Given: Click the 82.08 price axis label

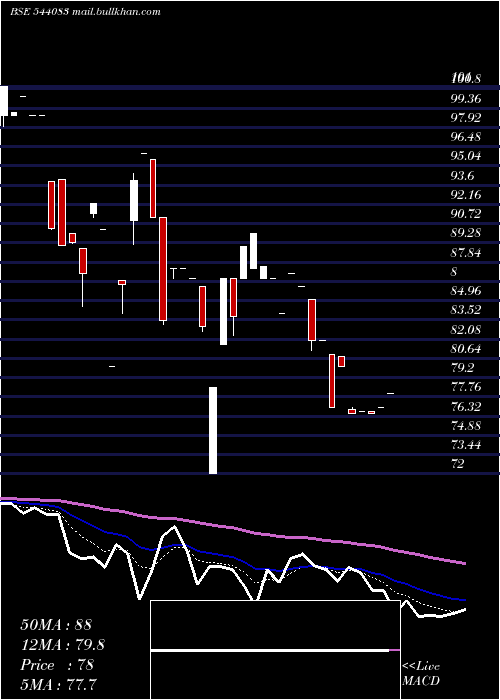Looking at the screenshot, I should point(466,330).
